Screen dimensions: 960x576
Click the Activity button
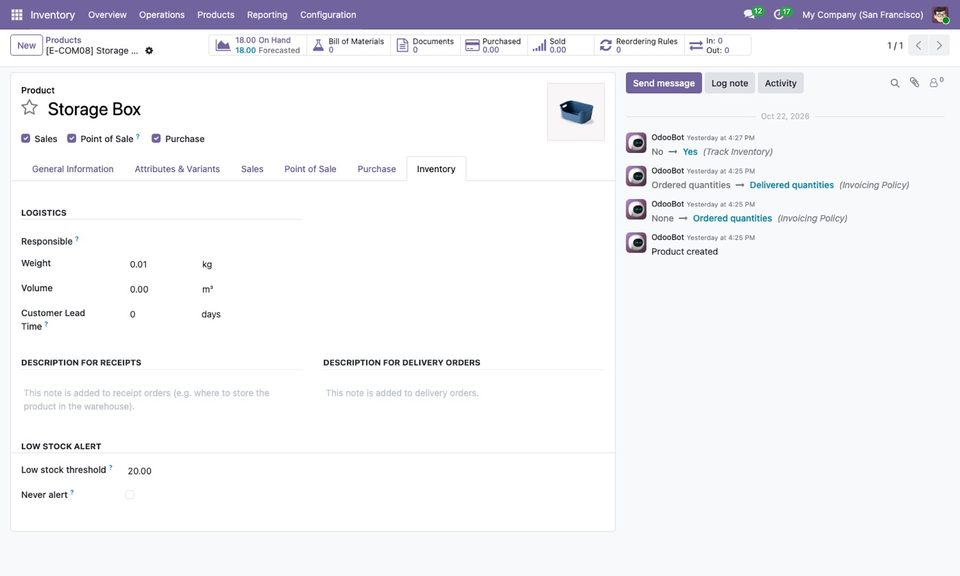781,83
